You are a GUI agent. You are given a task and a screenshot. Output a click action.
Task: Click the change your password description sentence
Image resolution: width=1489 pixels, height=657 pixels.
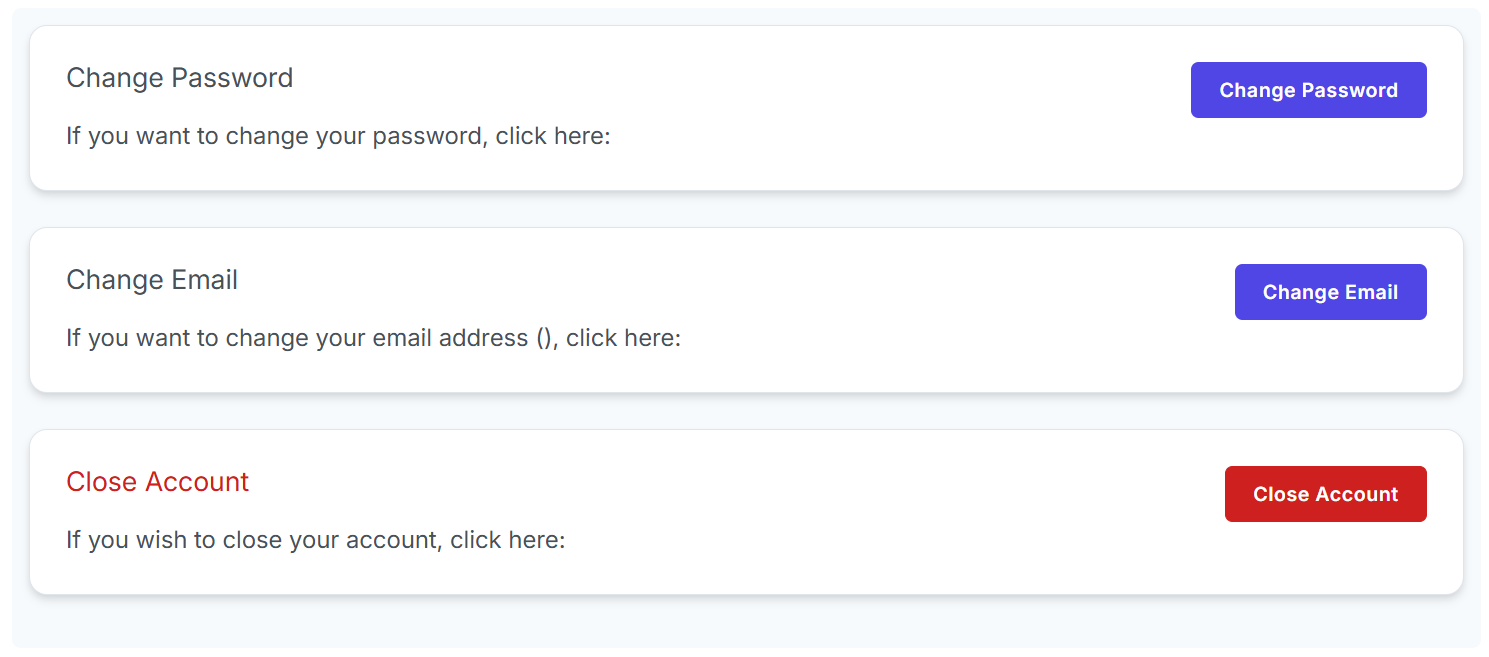(x=338, y=135)
